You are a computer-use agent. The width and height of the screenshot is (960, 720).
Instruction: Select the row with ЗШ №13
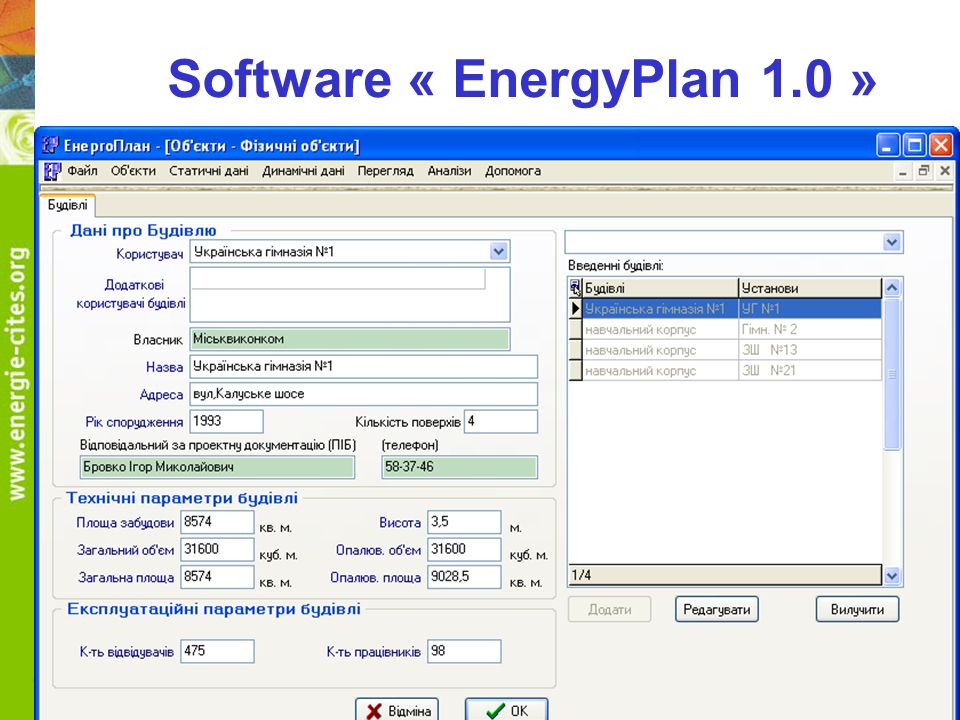click(726, 350)
